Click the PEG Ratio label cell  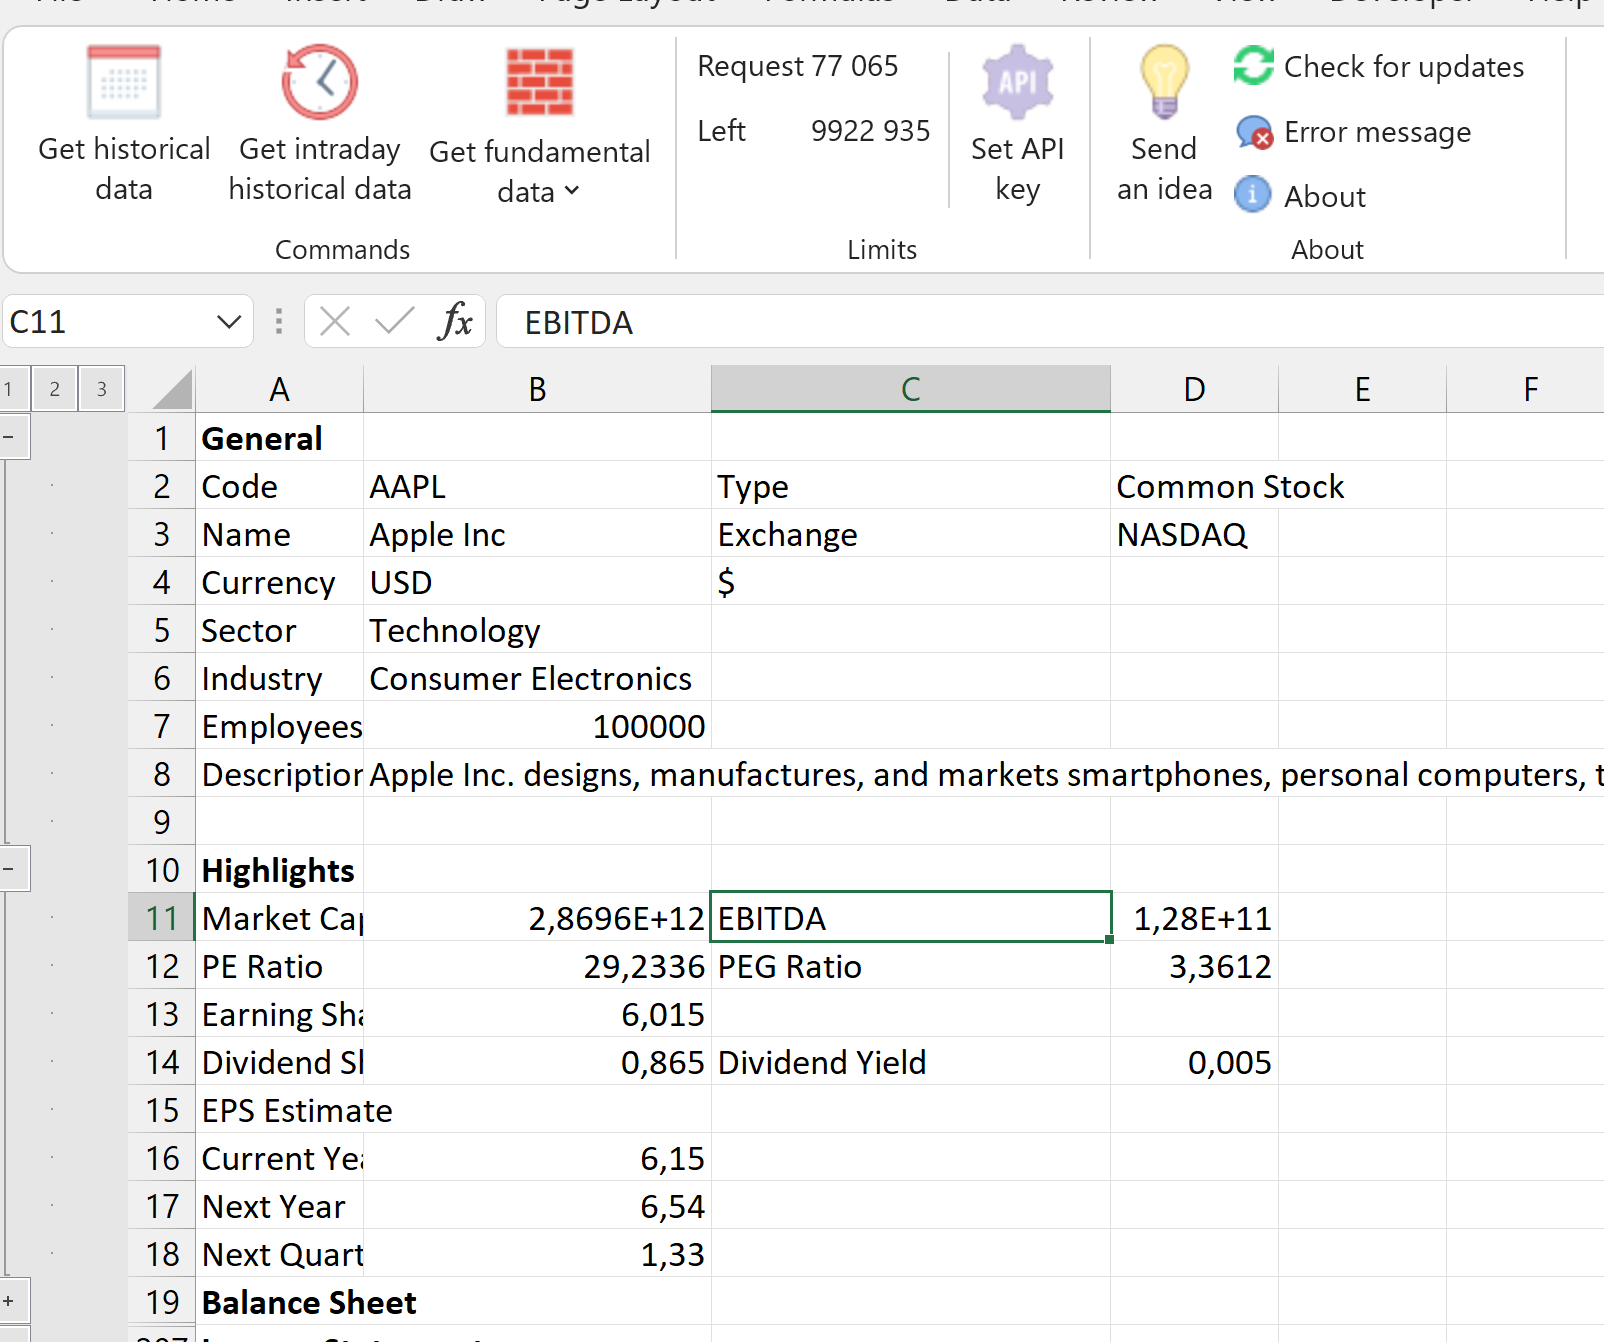[910, 966]
